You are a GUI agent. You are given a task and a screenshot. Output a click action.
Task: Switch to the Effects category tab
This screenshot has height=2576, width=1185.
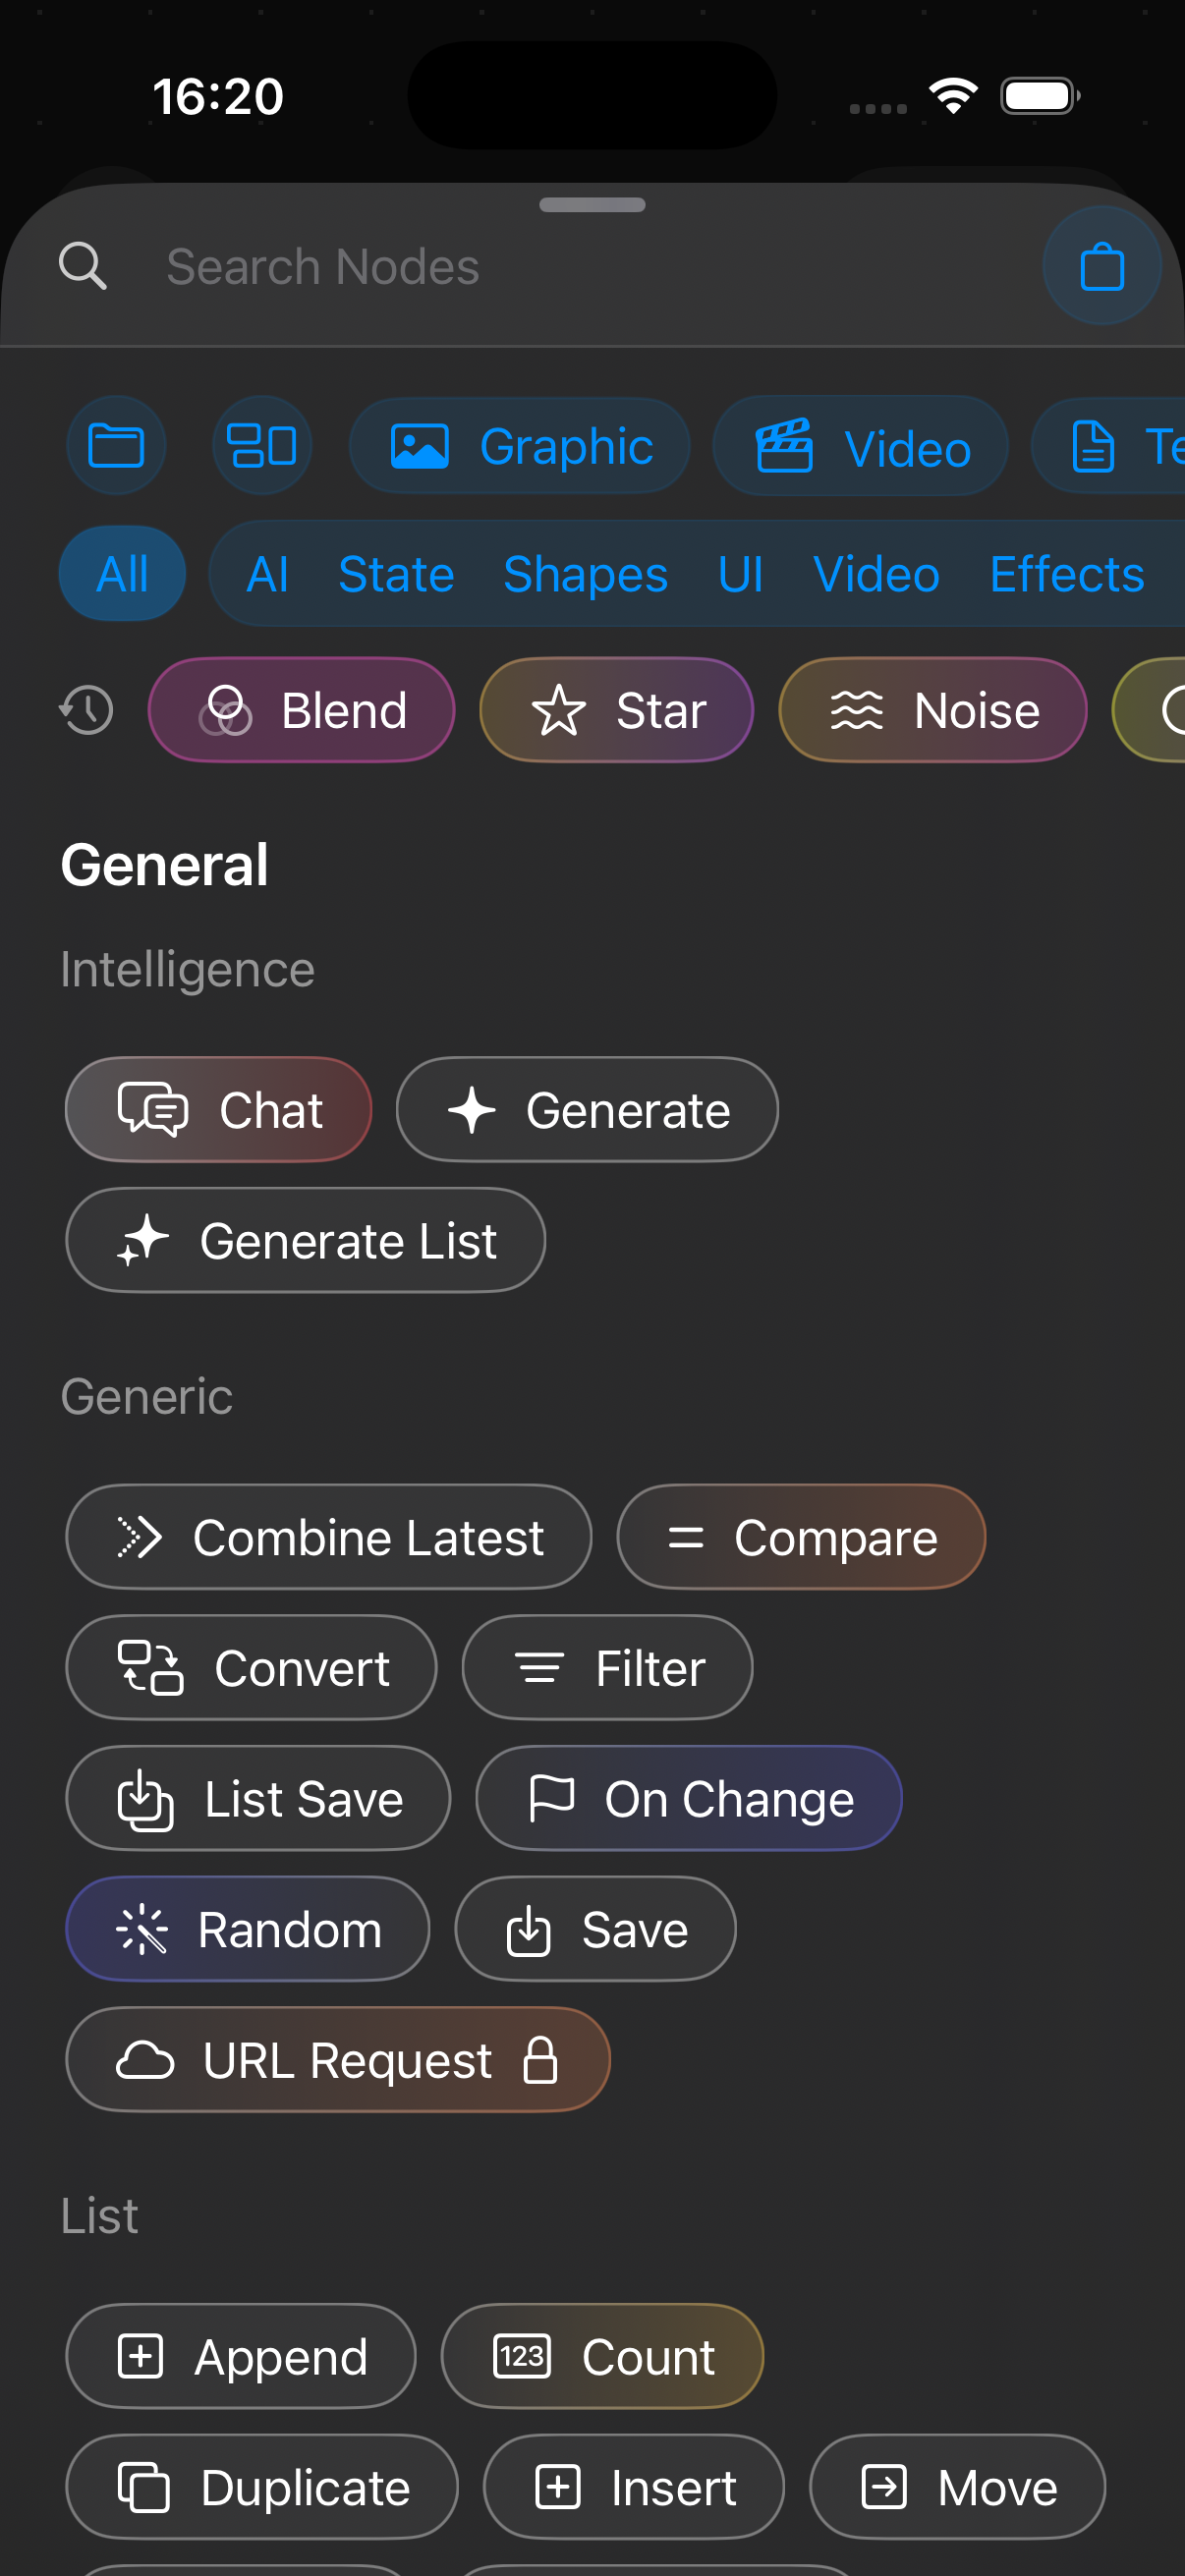pyautogui.click(x=1066, y=574)
